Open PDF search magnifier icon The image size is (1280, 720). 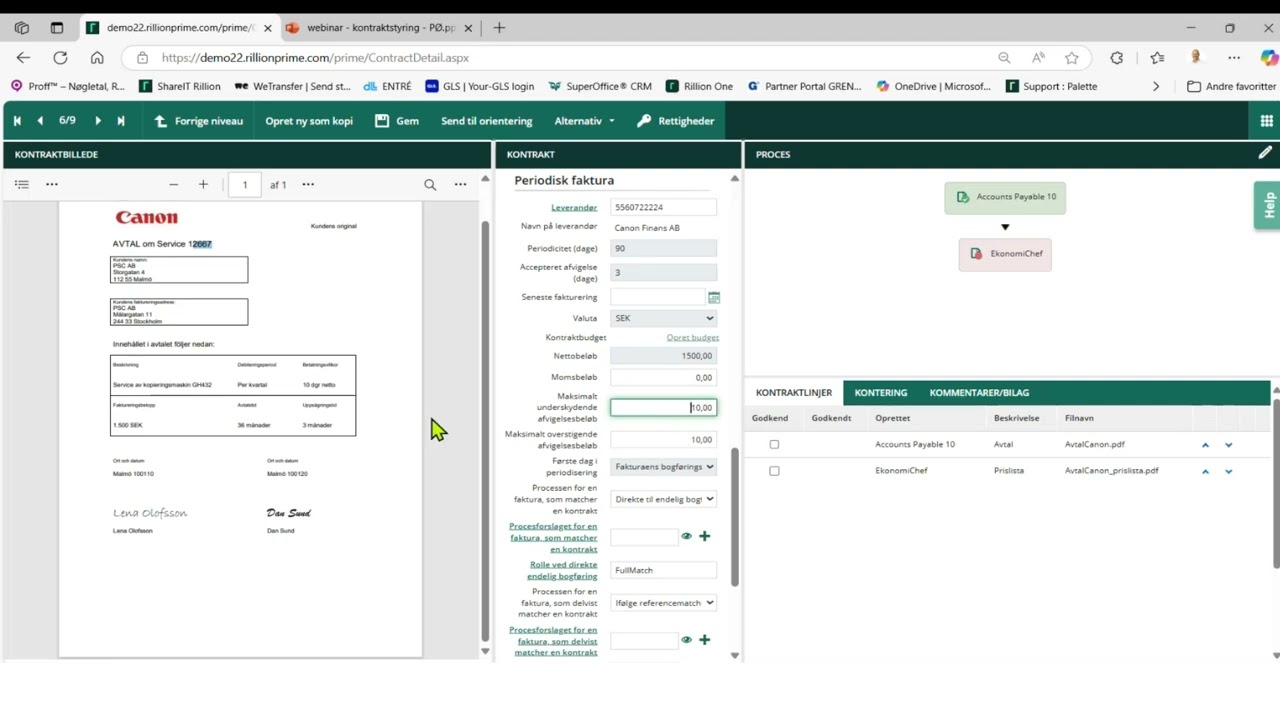pos(430,184)
